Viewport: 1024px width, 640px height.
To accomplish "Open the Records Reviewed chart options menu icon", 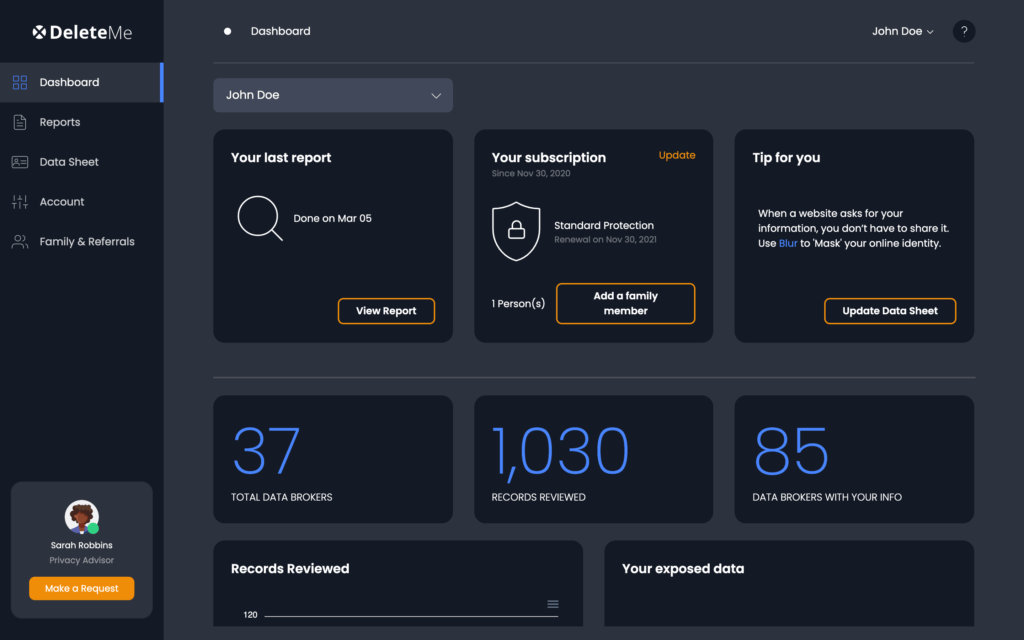I will 552,604.
